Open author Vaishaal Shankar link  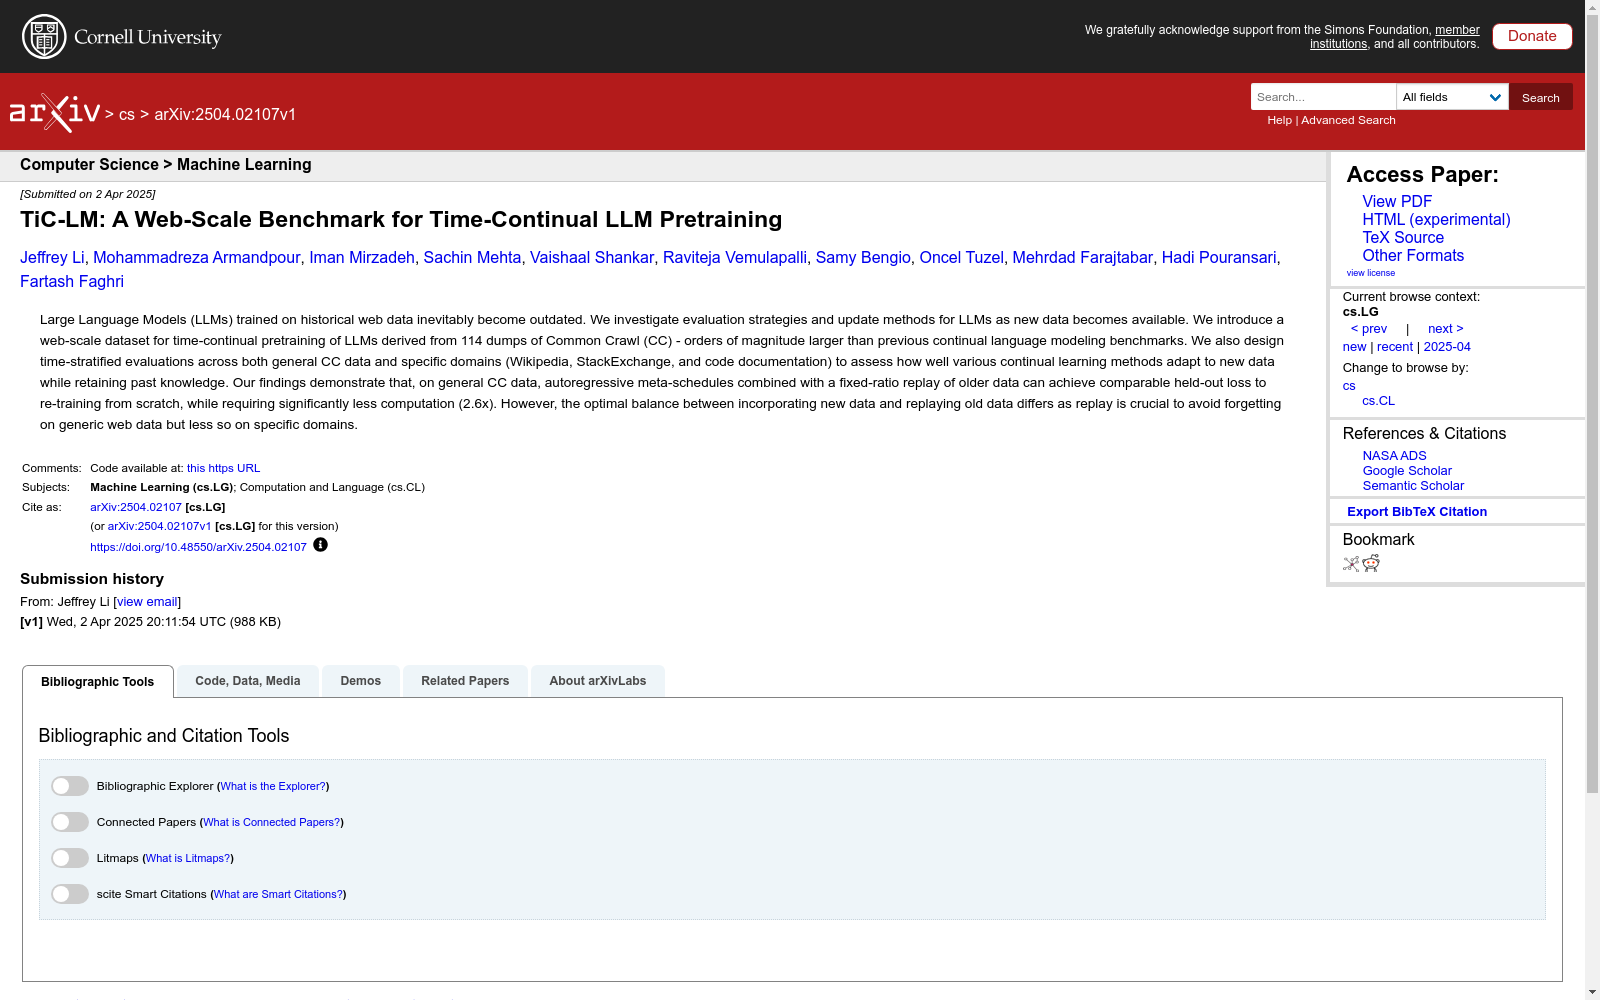(x=592, y=258)
